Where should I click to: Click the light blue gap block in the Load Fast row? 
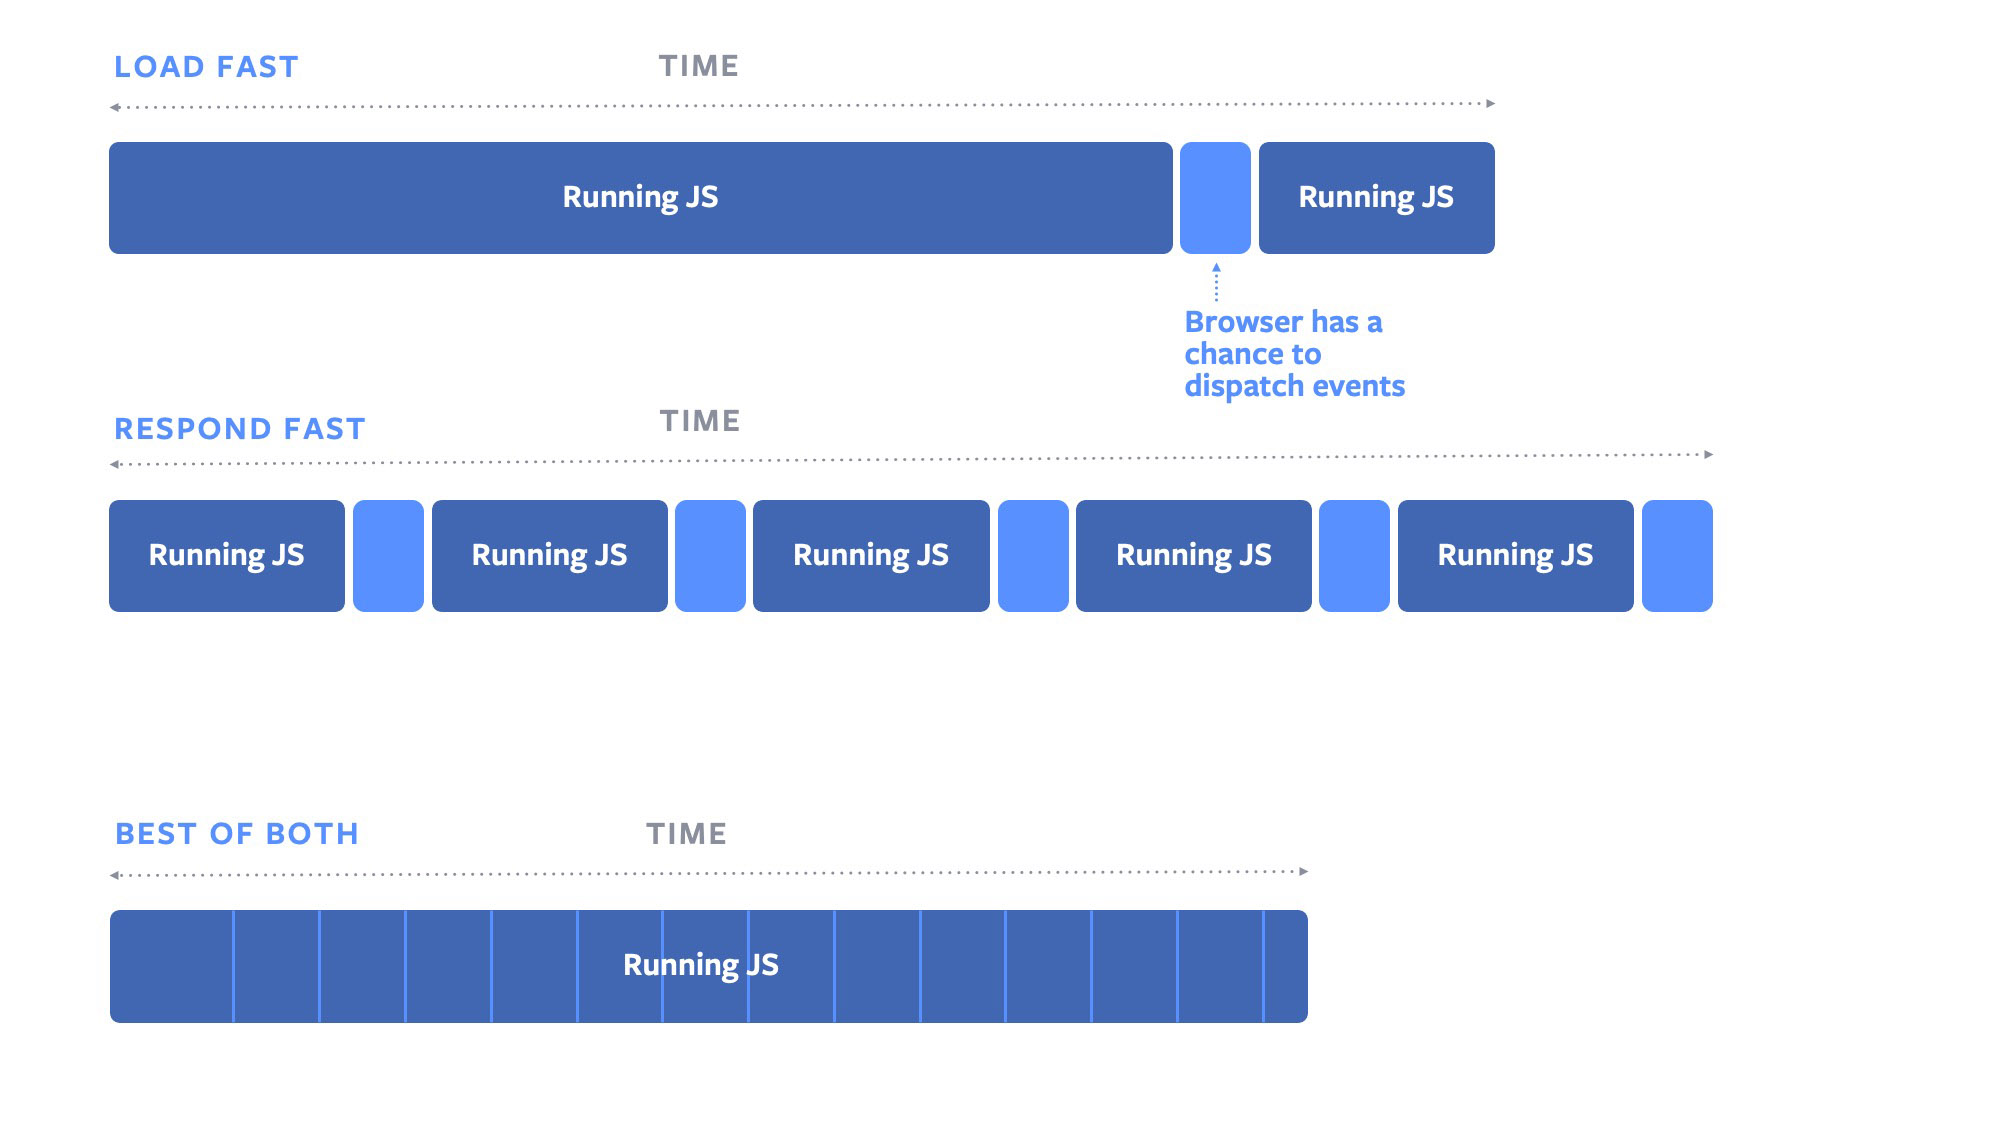(x=1215, y=198)
